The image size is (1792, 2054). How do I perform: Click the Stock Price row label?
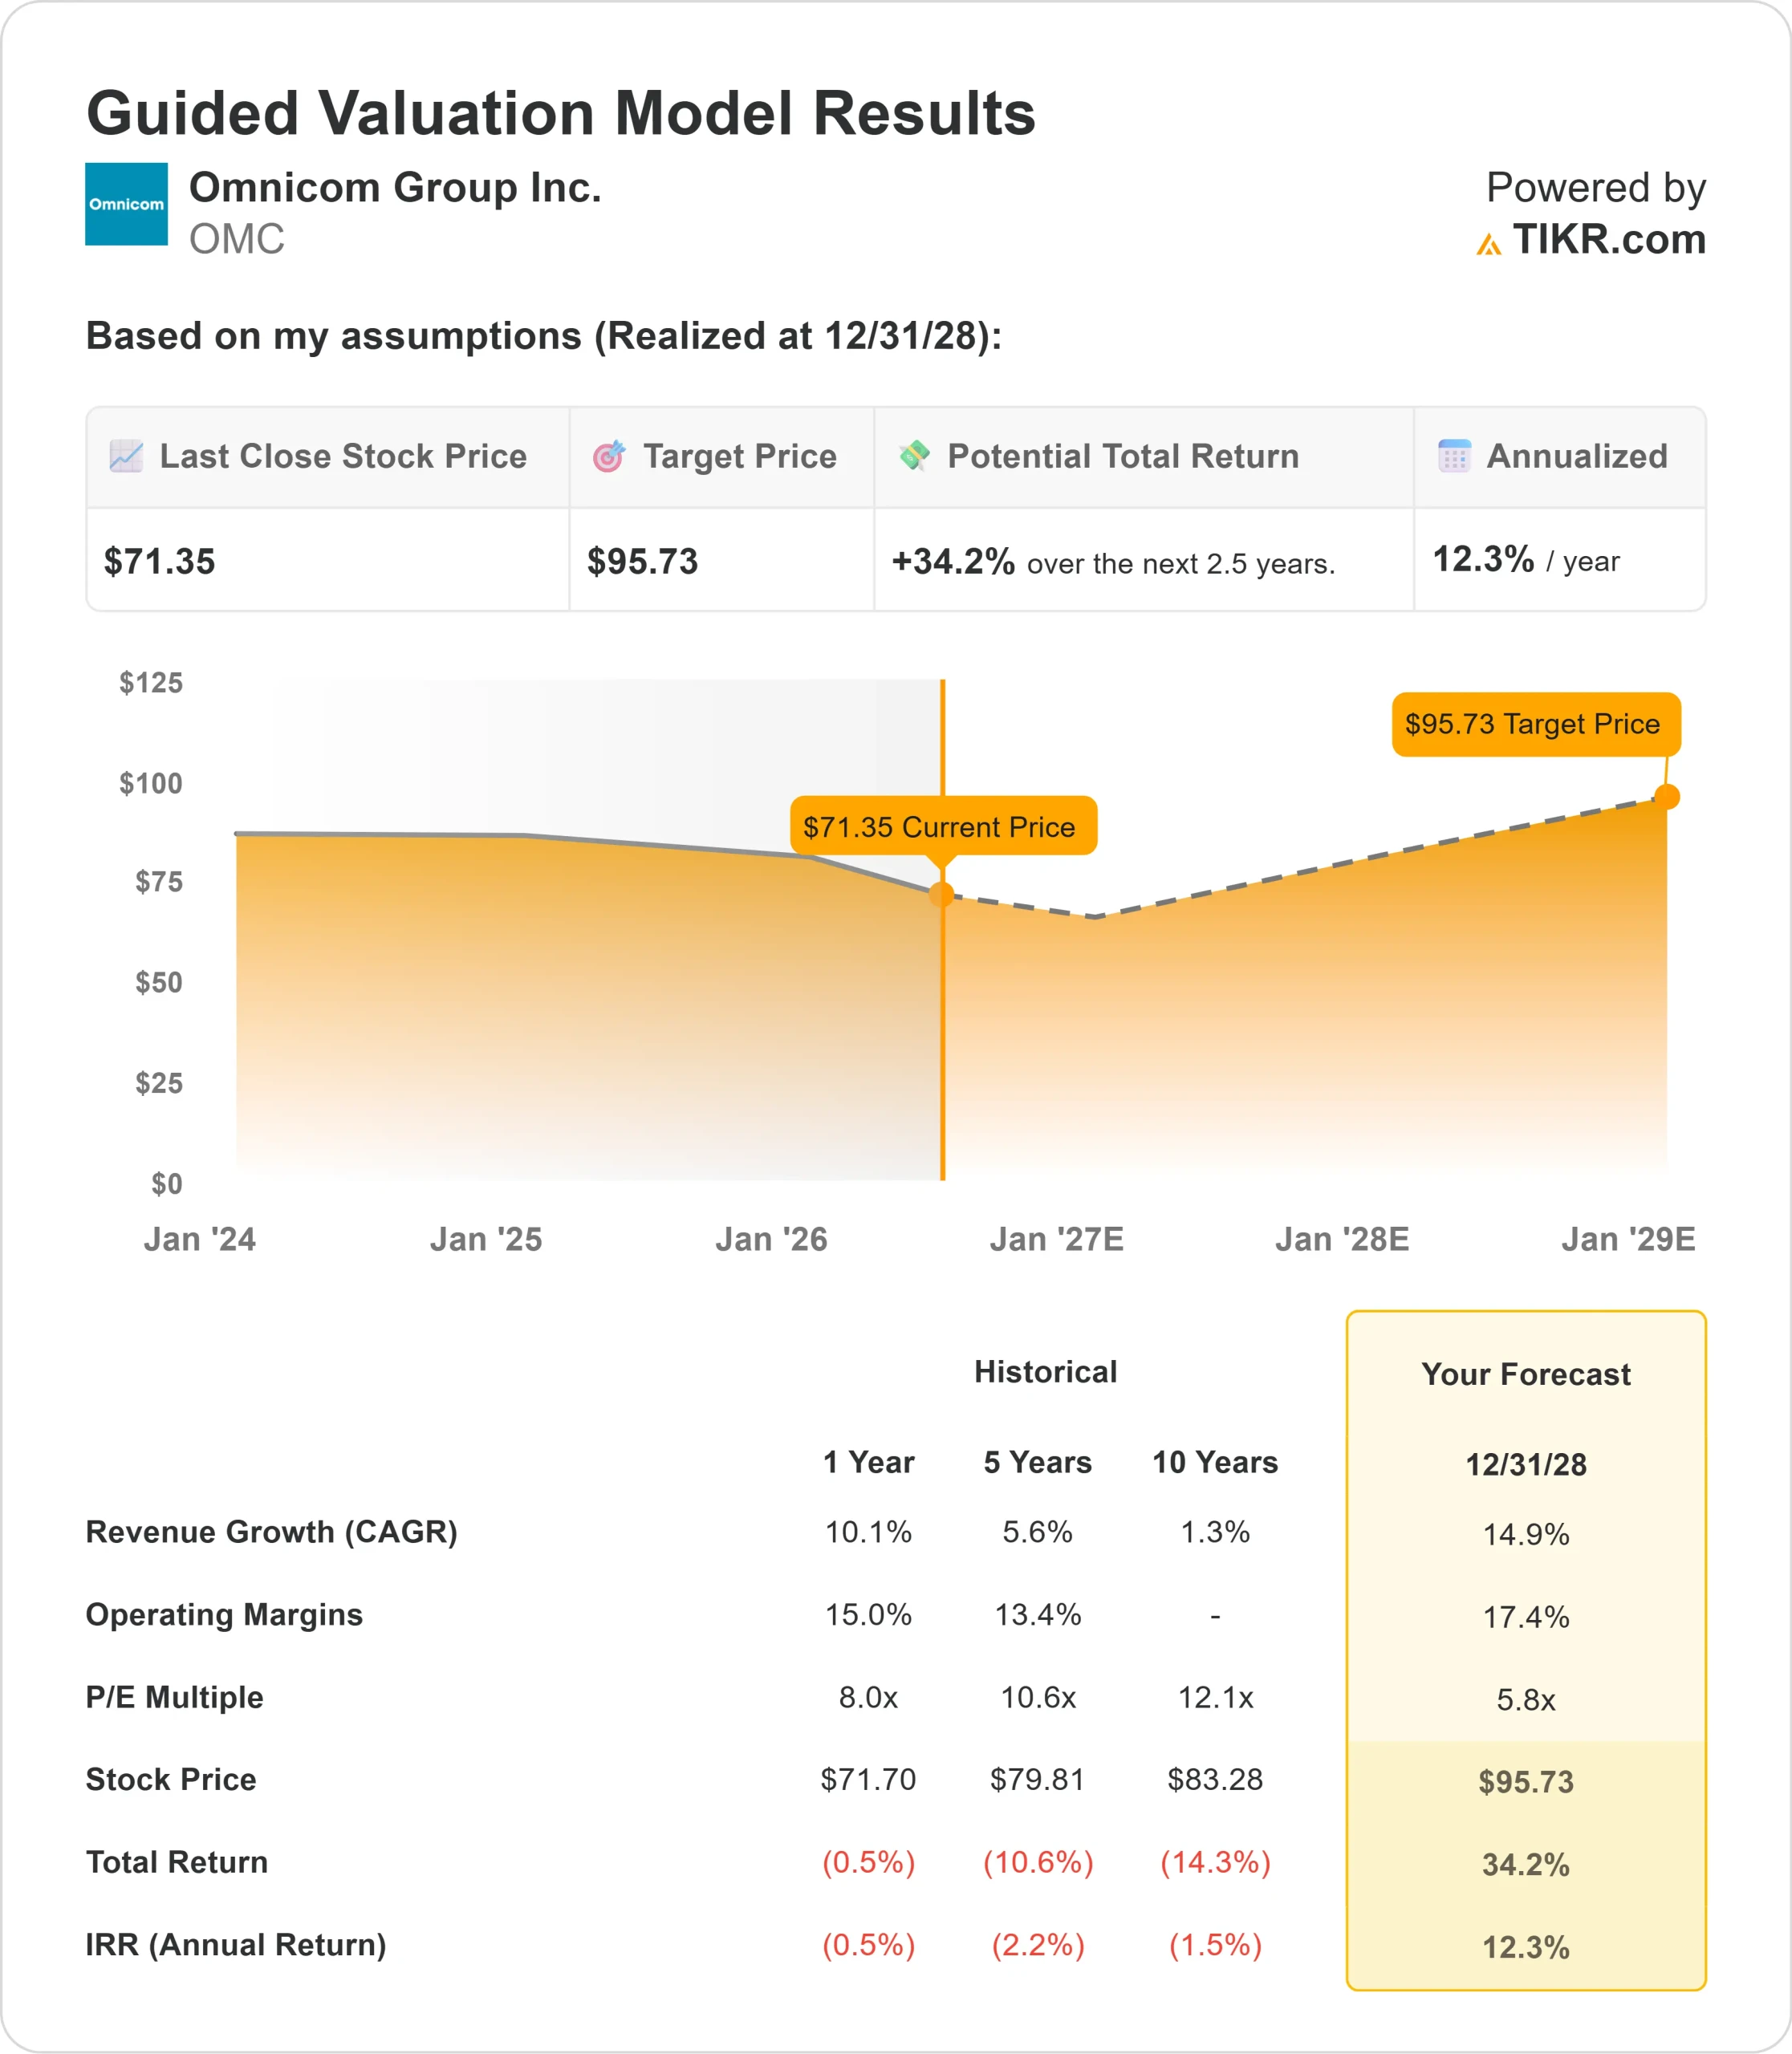point(171,1780)
